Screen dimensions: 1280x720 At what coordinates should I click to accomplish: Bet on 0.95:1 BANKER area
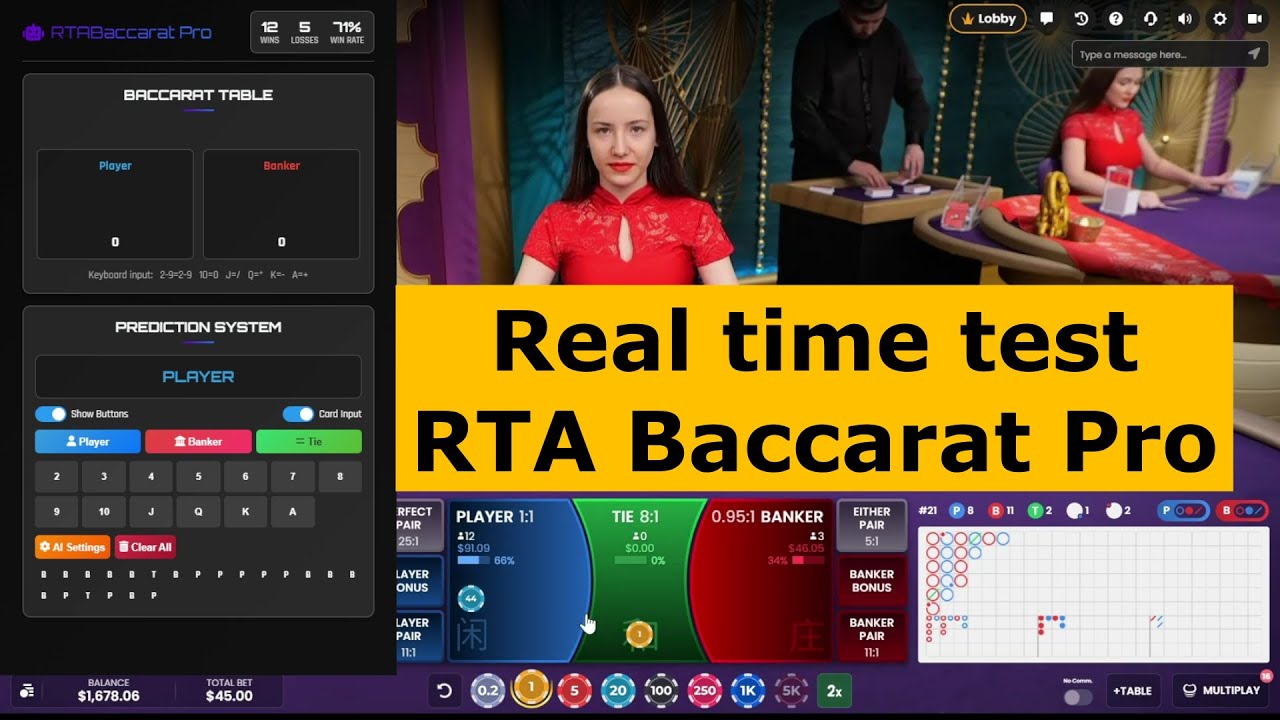pos(762,581)
